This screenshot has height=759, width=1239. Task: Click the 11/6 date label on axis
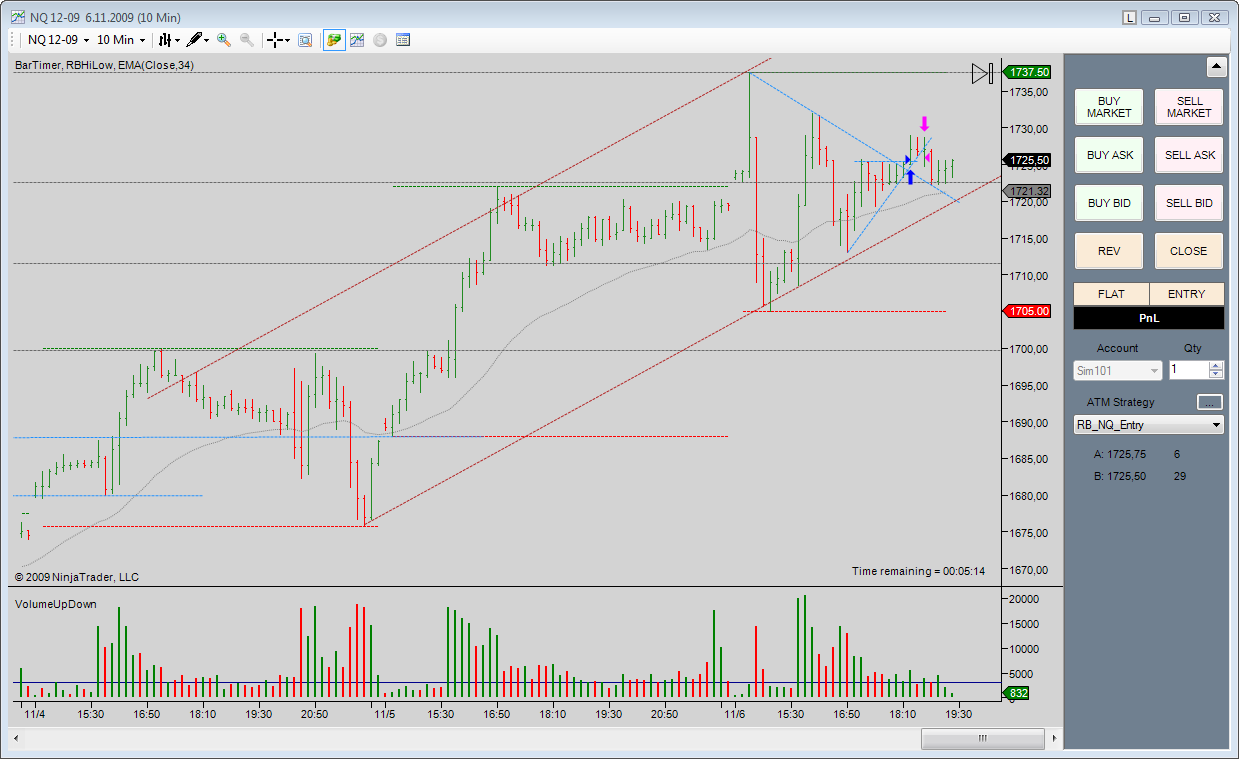[x=735, y=715]
